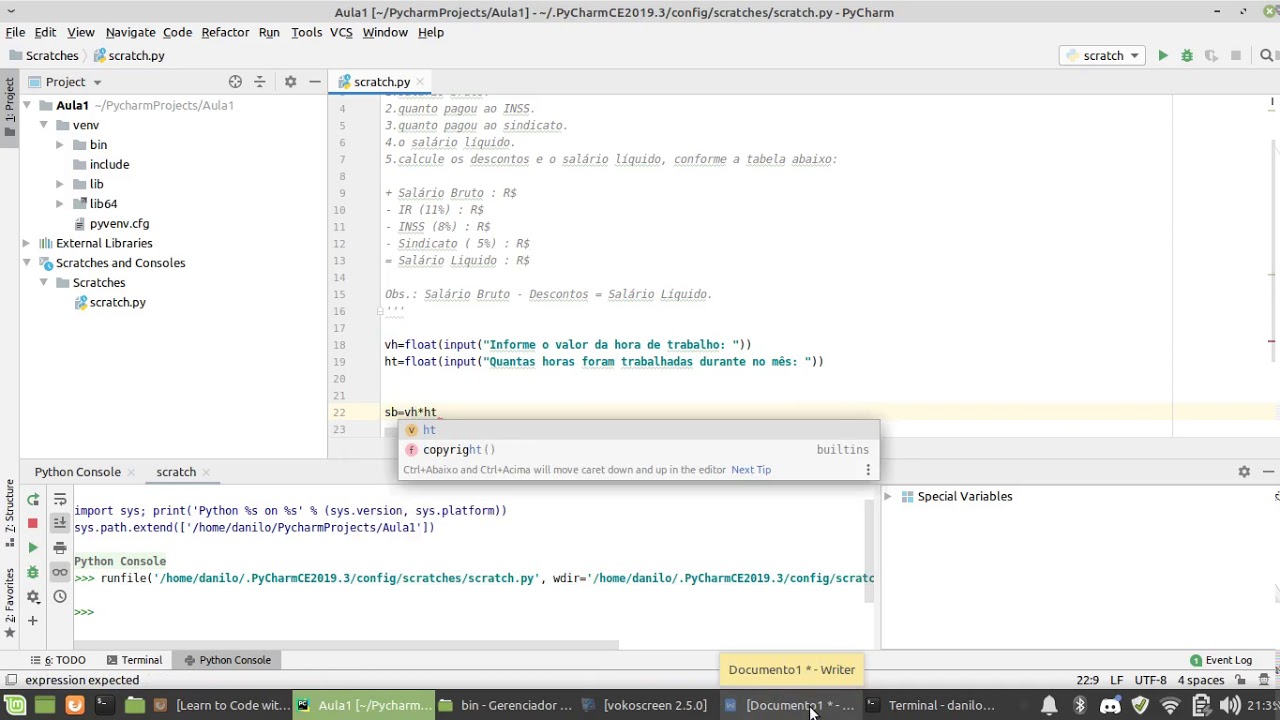The width and height of the screenshot is (1280, 720).
Task: Collapse the Scratches folder
Action: click(x=43, y=283)
